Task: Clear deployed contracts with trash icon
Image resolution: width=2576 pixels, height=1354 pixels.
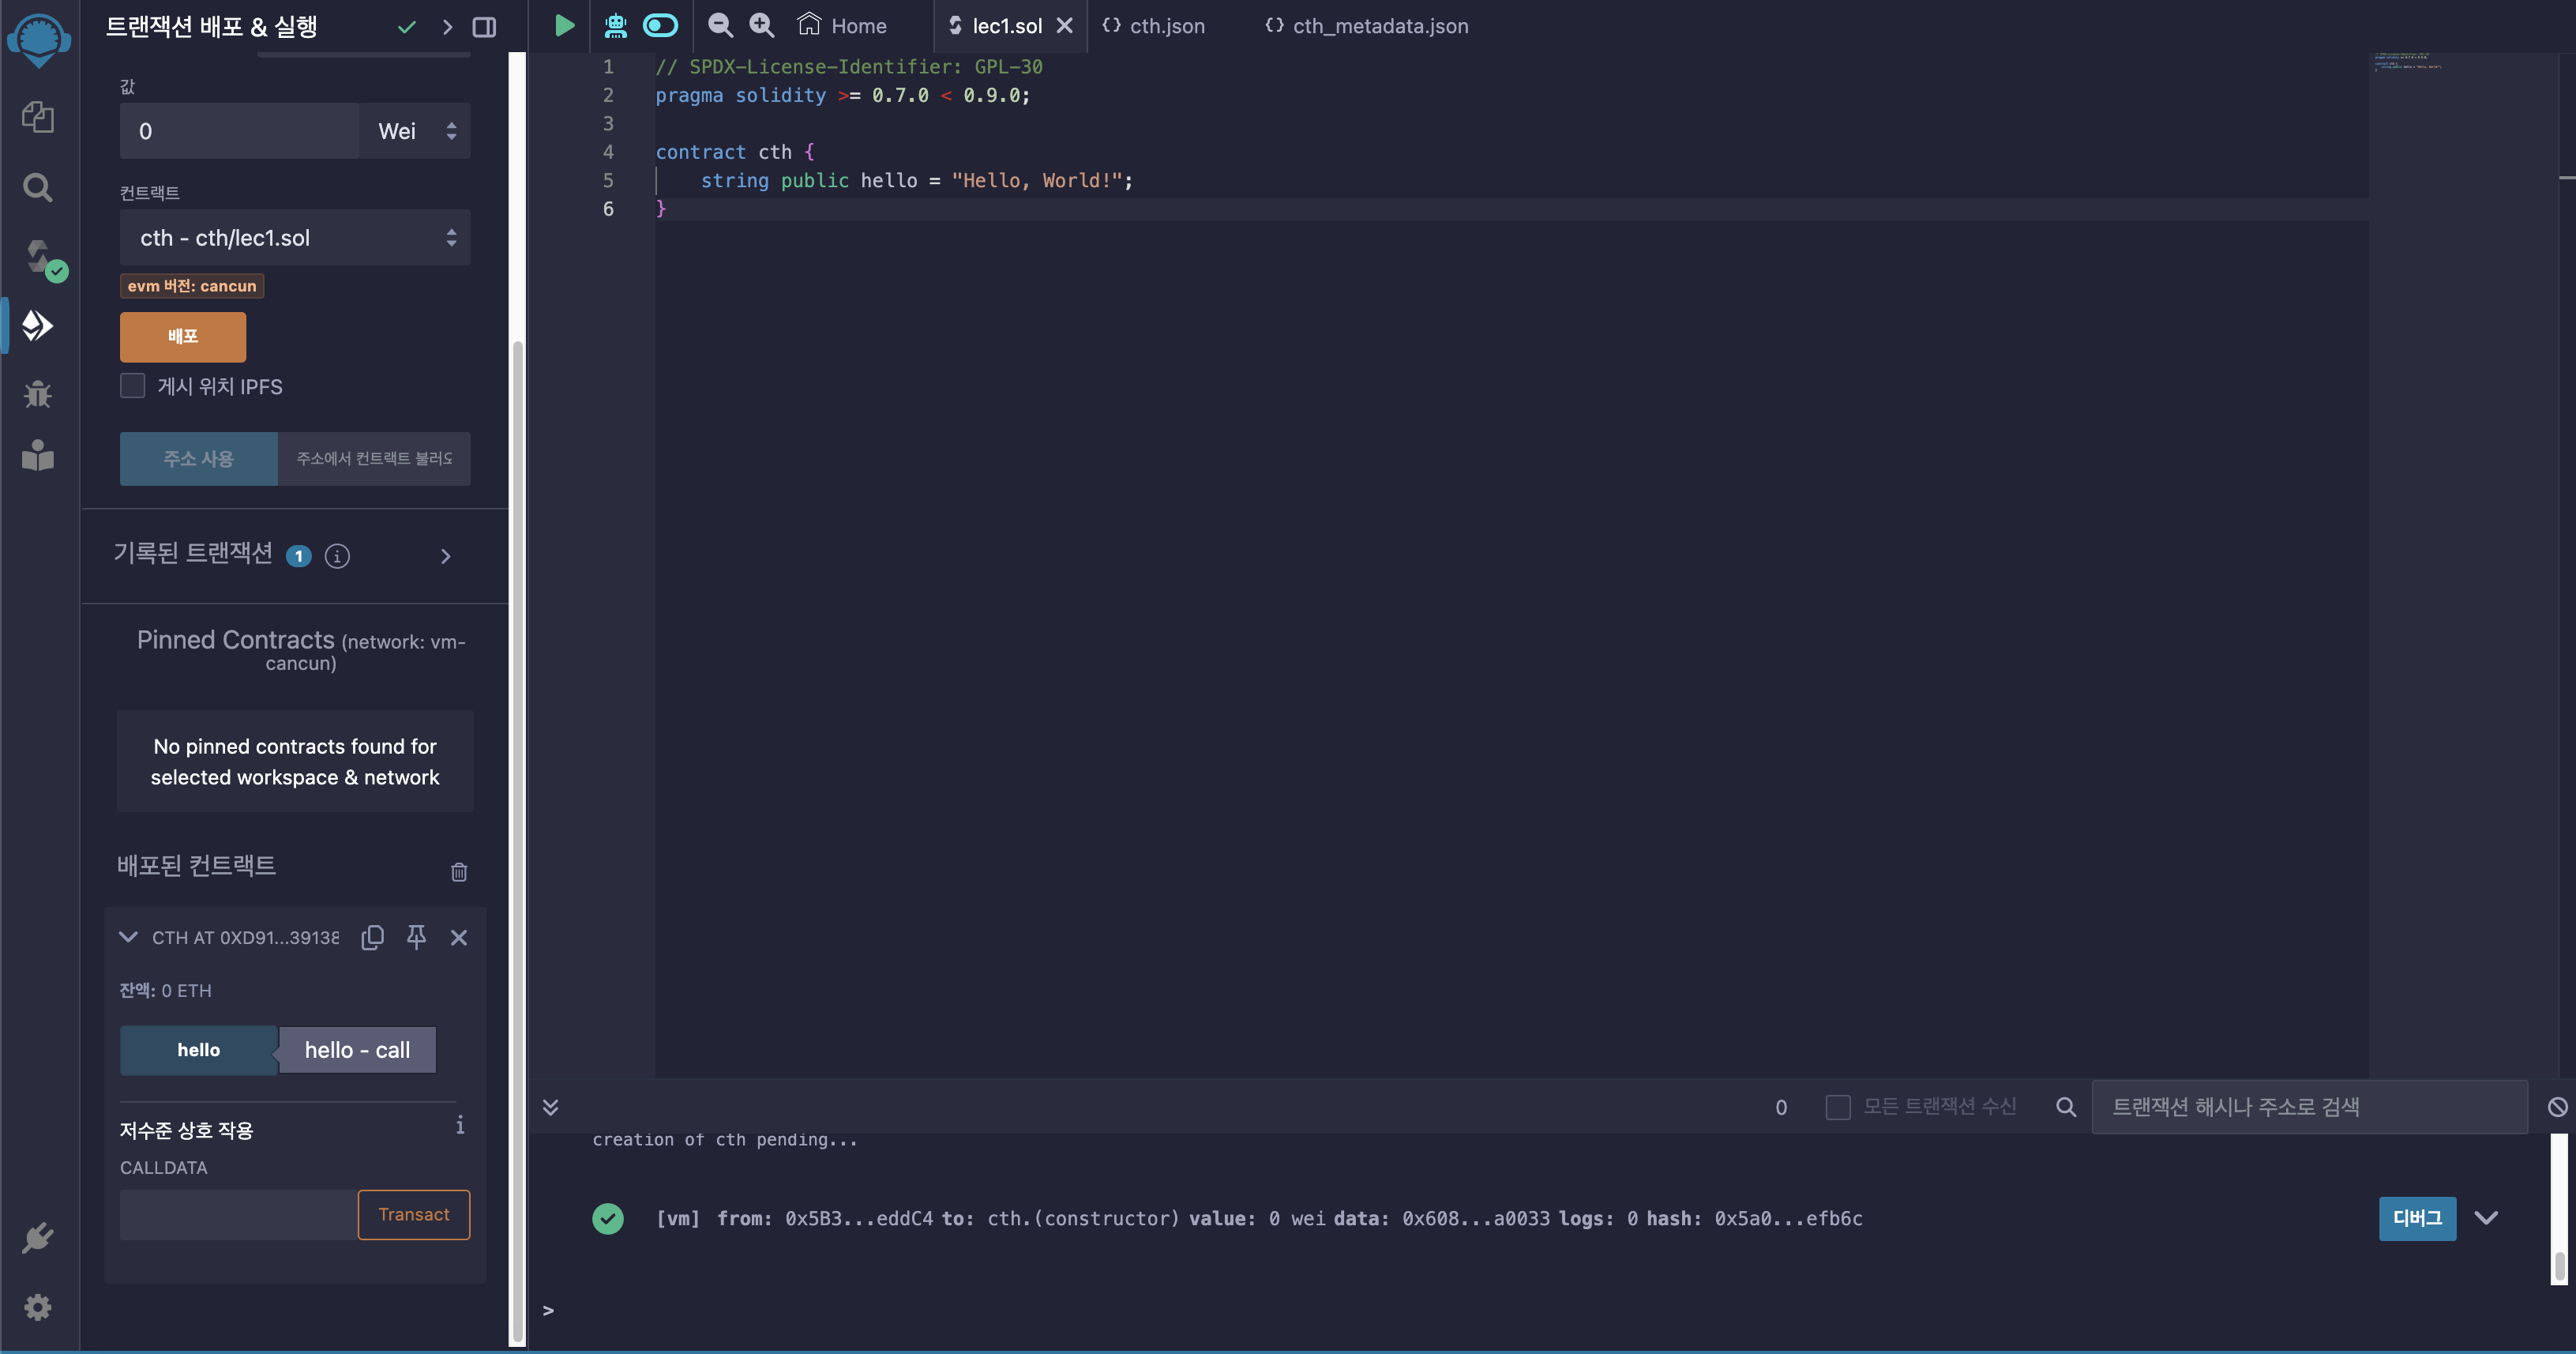Action: [459, 871]
